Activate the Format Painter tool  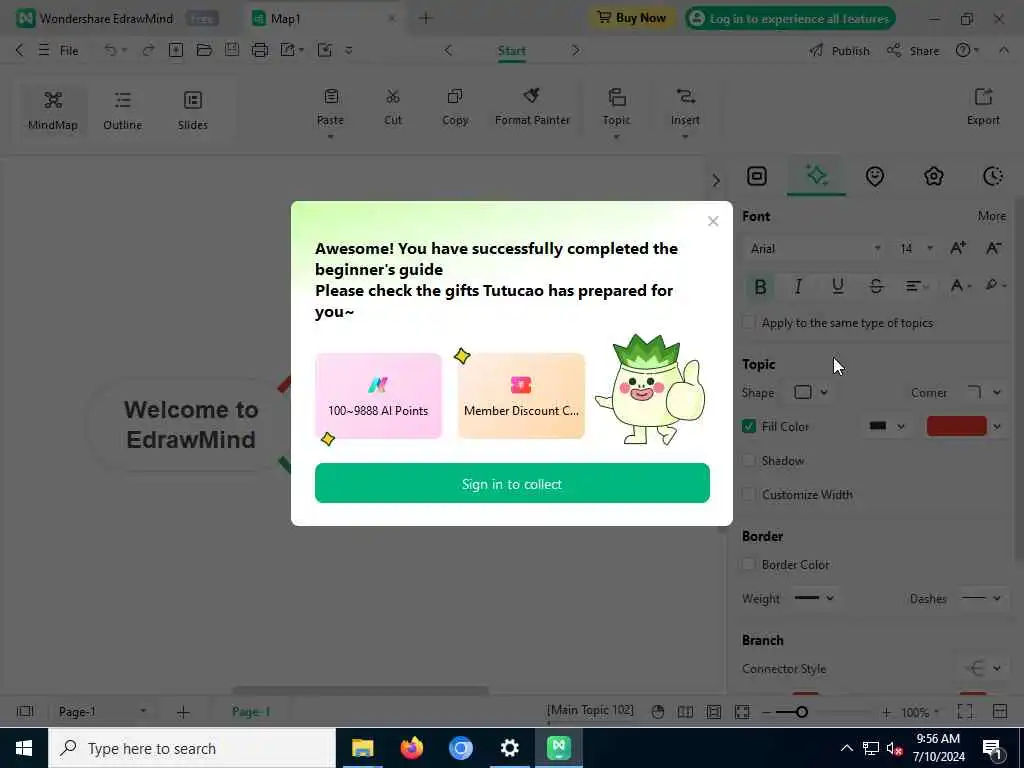click(532, 106)
